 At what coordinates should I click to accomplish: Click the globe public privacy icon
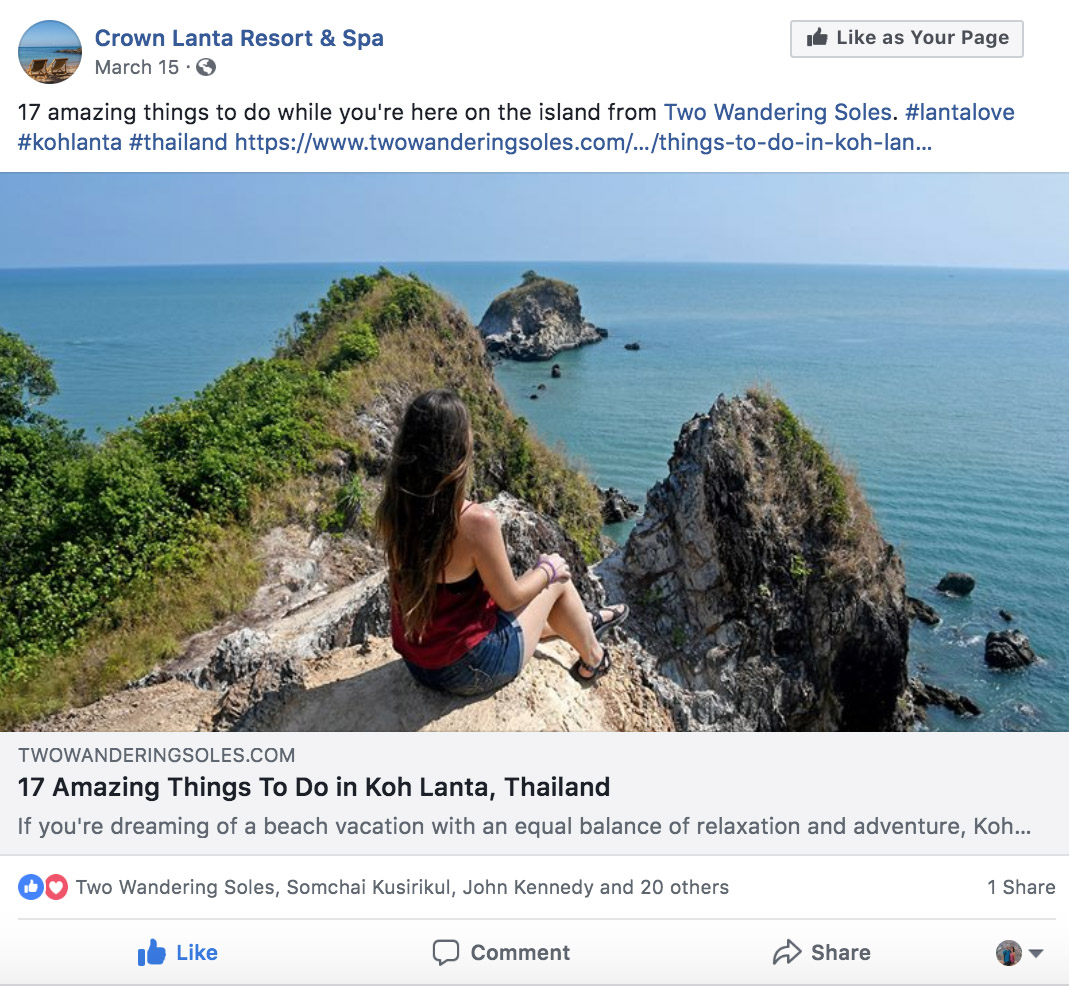point(206,68)
